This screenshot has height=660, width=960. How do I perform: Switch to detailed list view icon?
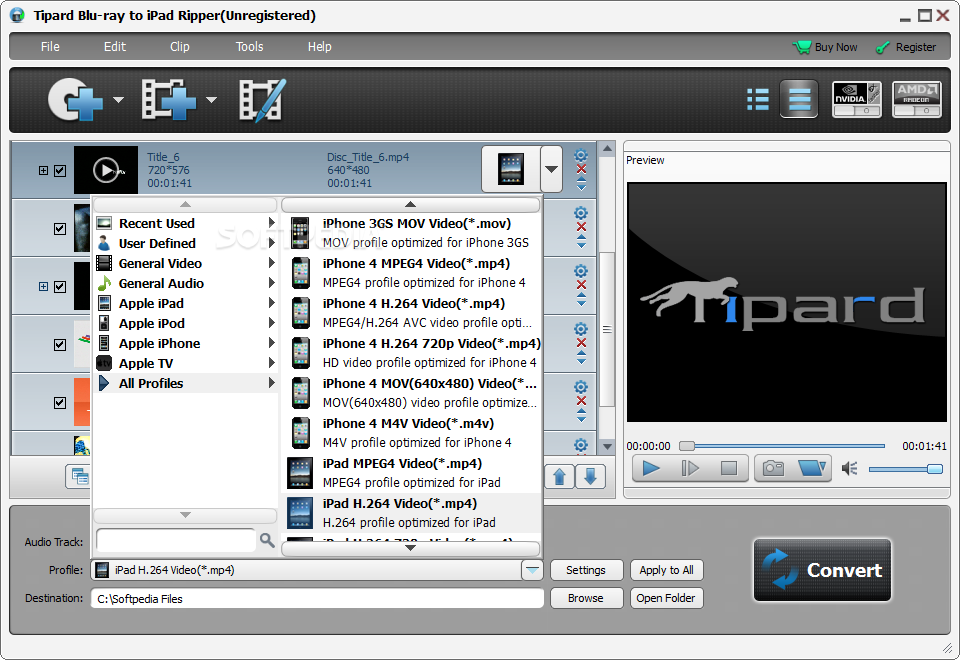coord(799,99)
